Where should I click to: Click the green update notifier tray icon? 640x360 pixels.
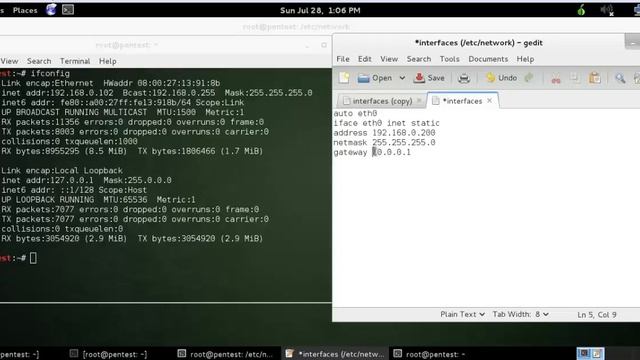pyautogui.click(x=581, y=10)
